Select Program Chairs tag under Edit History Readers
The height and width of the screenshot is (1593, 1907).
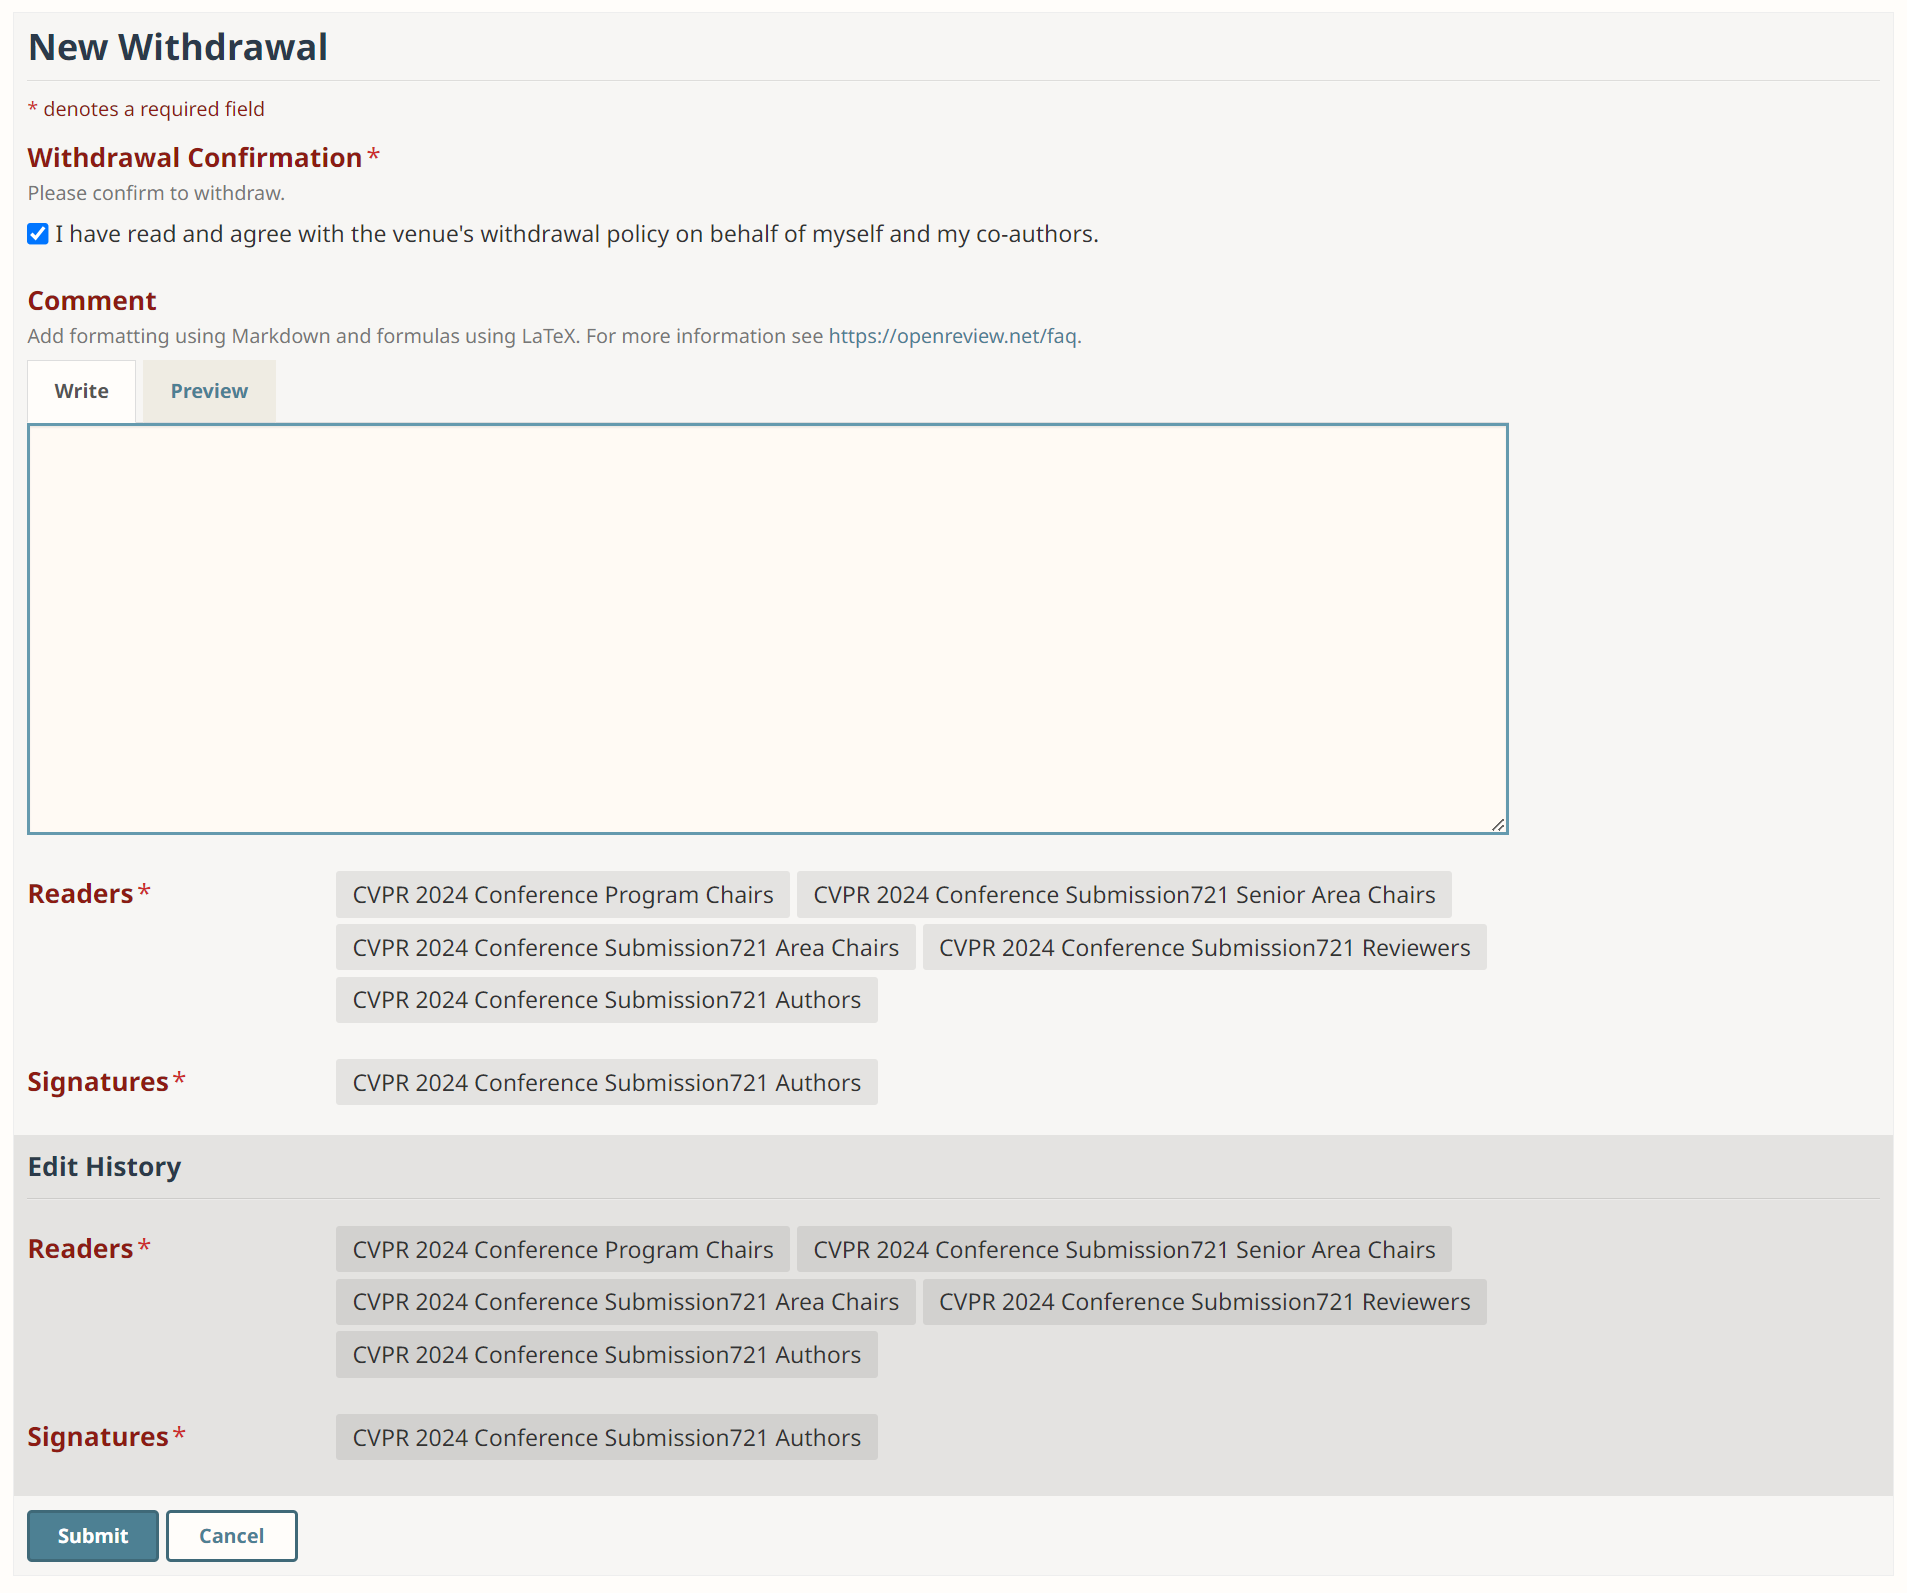(563, 1250)
